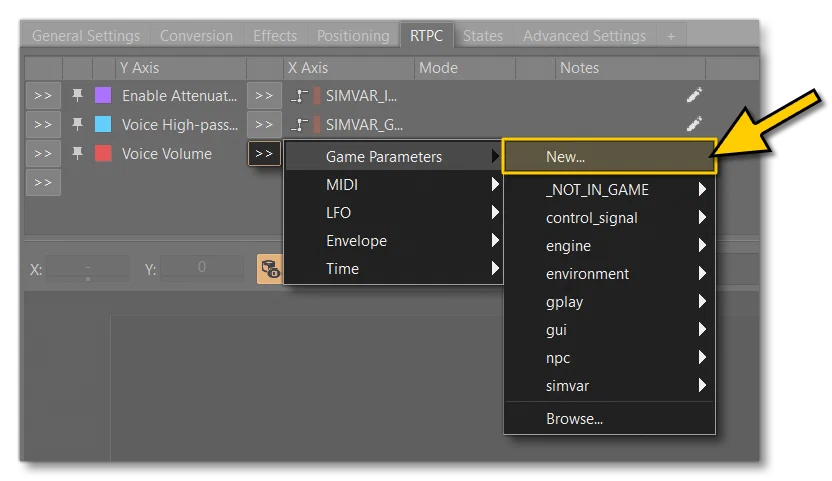Select the SIMVAR_I X Axis entry
Image resolution: width=832 pixels, height=481 pixels.
361,96
